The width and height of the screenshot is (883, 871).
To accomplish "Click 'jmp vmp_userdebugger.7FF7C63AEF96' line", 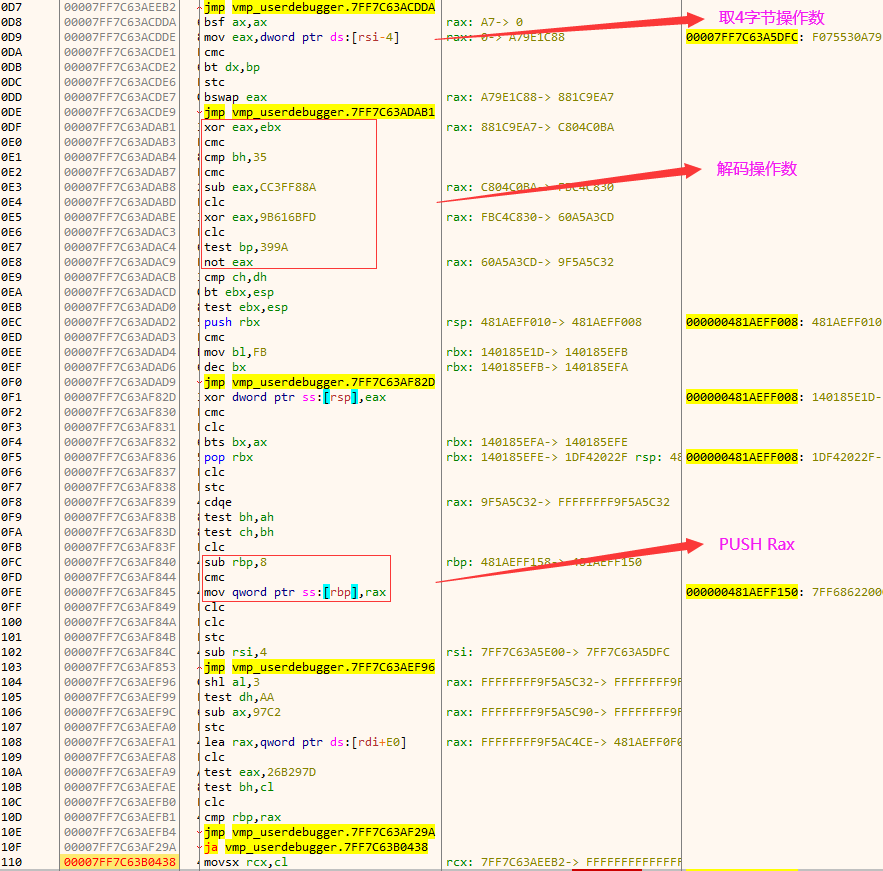I will pos(319,667).
